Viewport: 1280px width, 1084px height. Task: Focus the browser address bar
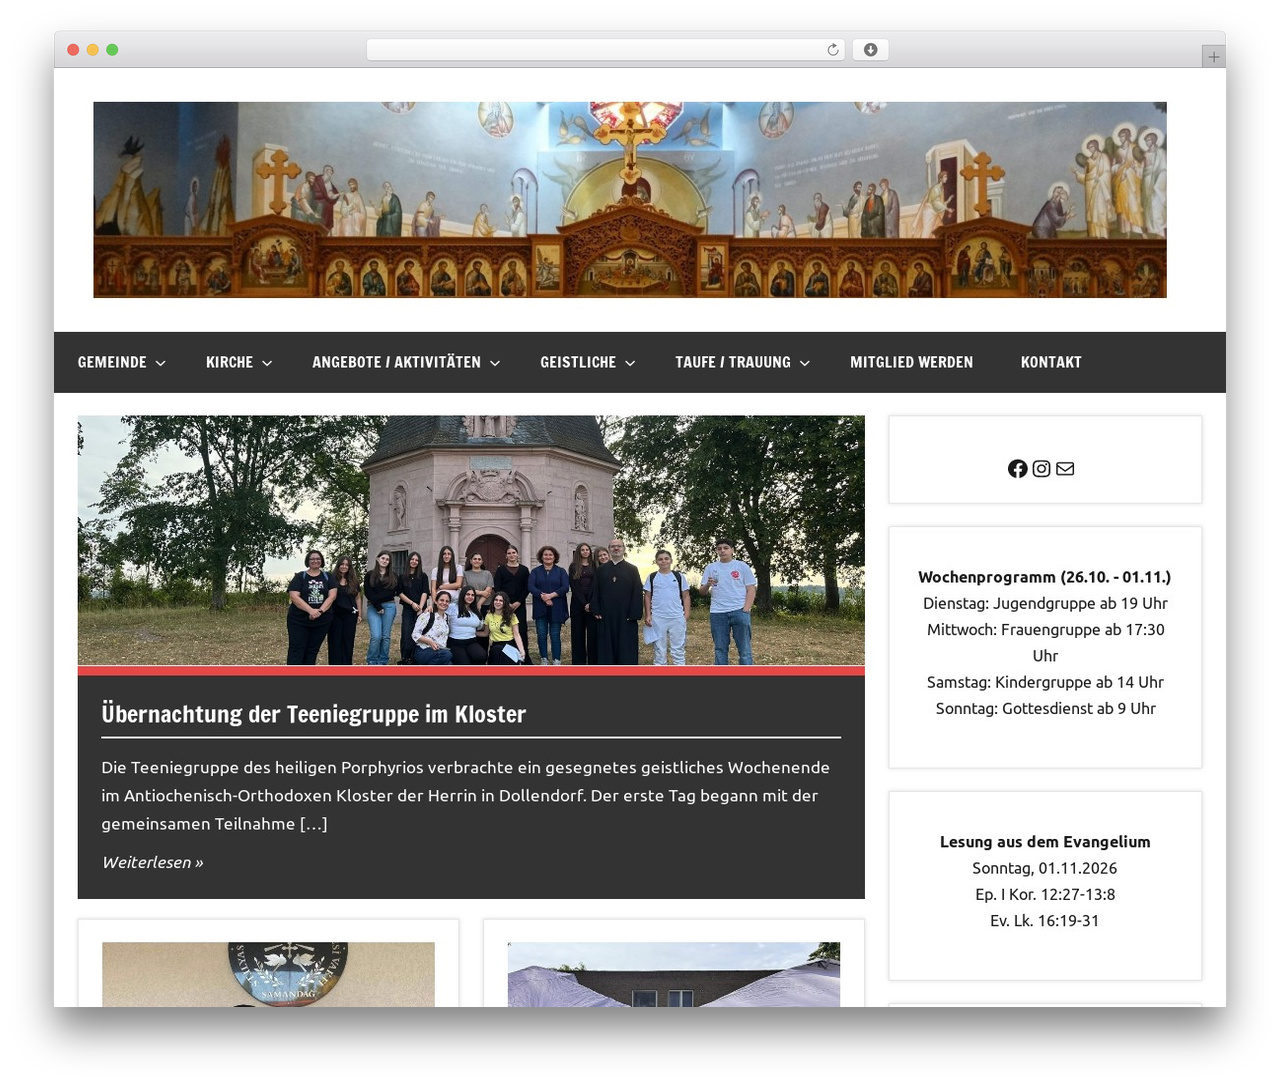pos(605,50)
